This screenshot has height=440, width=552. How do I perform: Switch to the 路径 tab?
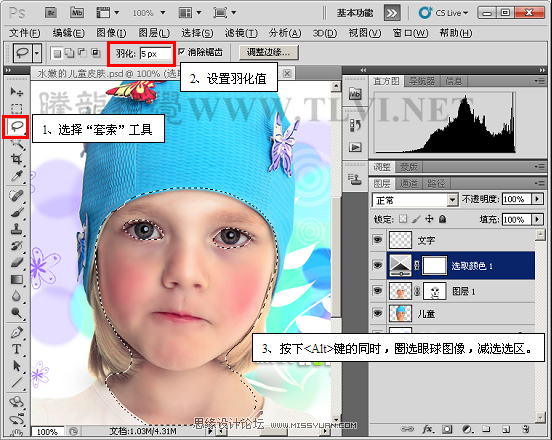pyautogui.click(x=436, y=183)
